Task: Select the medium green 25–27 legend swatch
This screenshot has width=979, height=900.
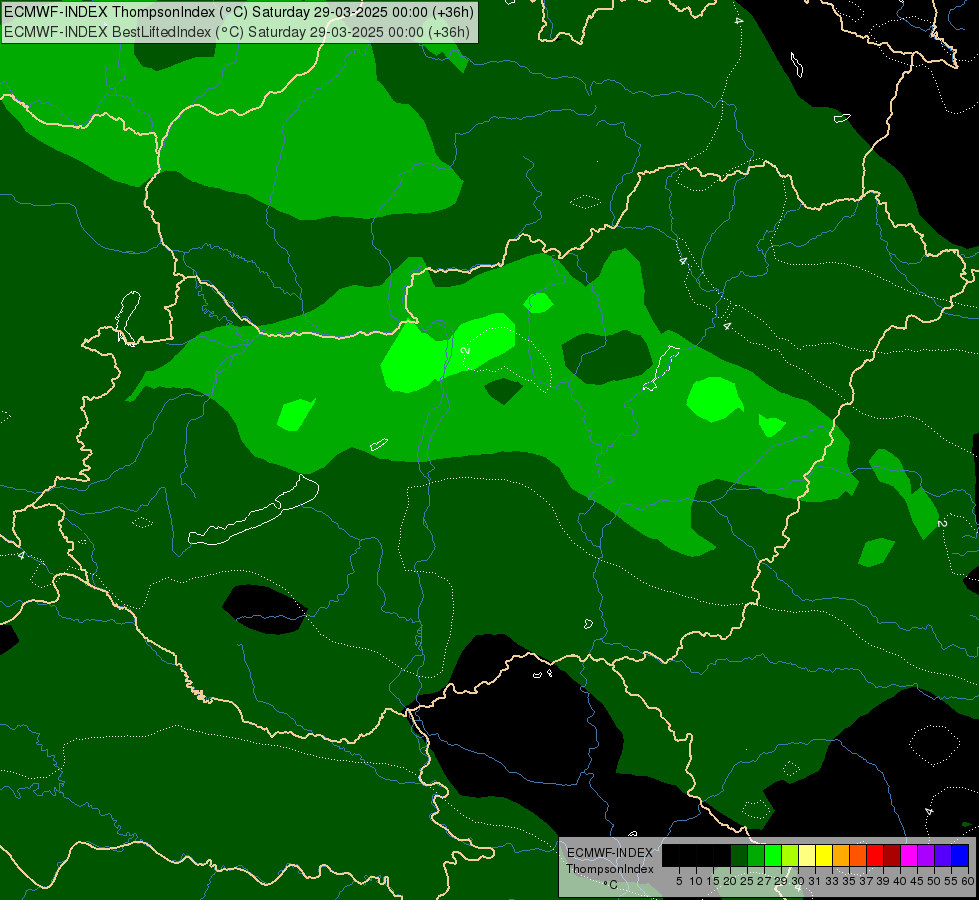Action: 756,855
